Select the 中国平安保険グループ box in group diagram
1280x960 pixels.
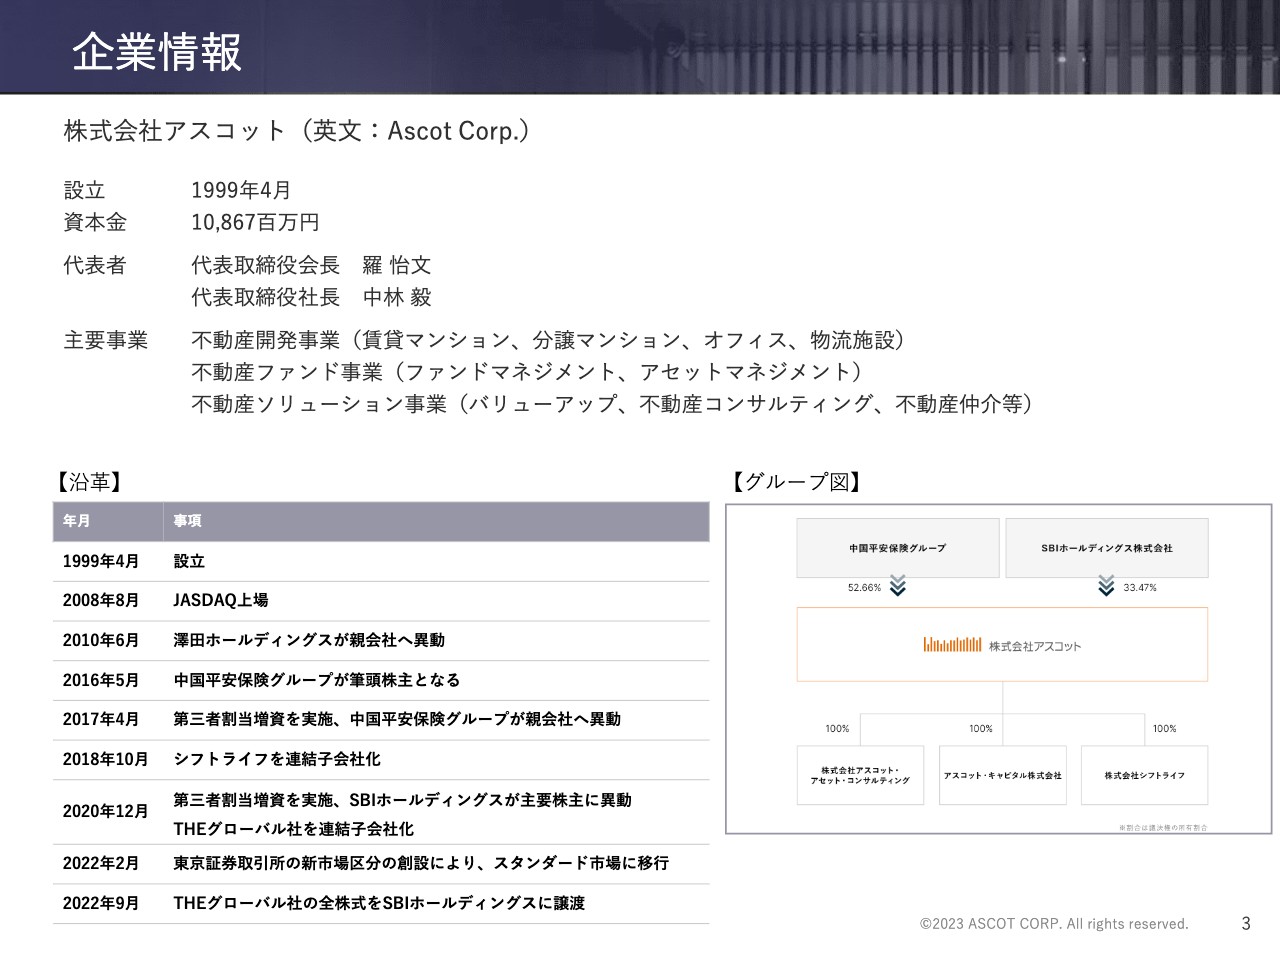[x=897, y=548]
